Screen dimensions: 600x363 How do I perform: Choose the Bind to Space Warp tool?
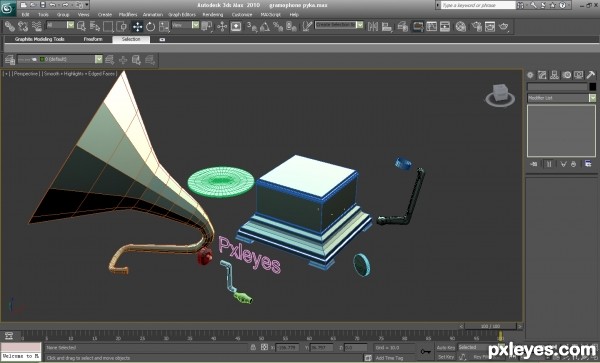(x=37, y=26)
